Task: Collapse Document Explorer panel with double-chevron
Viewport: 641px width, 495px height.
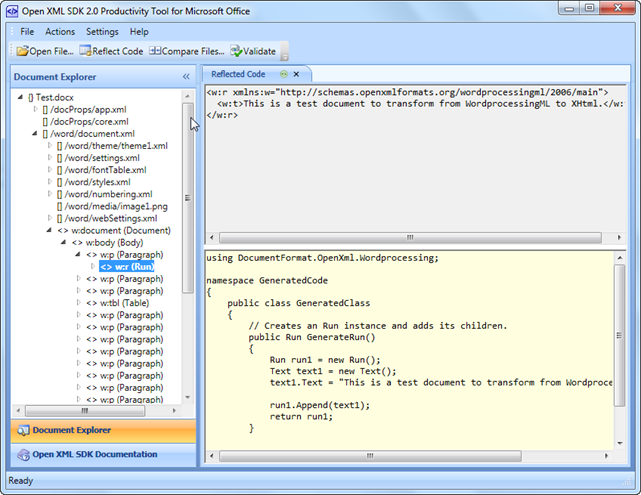Action: pyautogui.click(x=186, y=77)
